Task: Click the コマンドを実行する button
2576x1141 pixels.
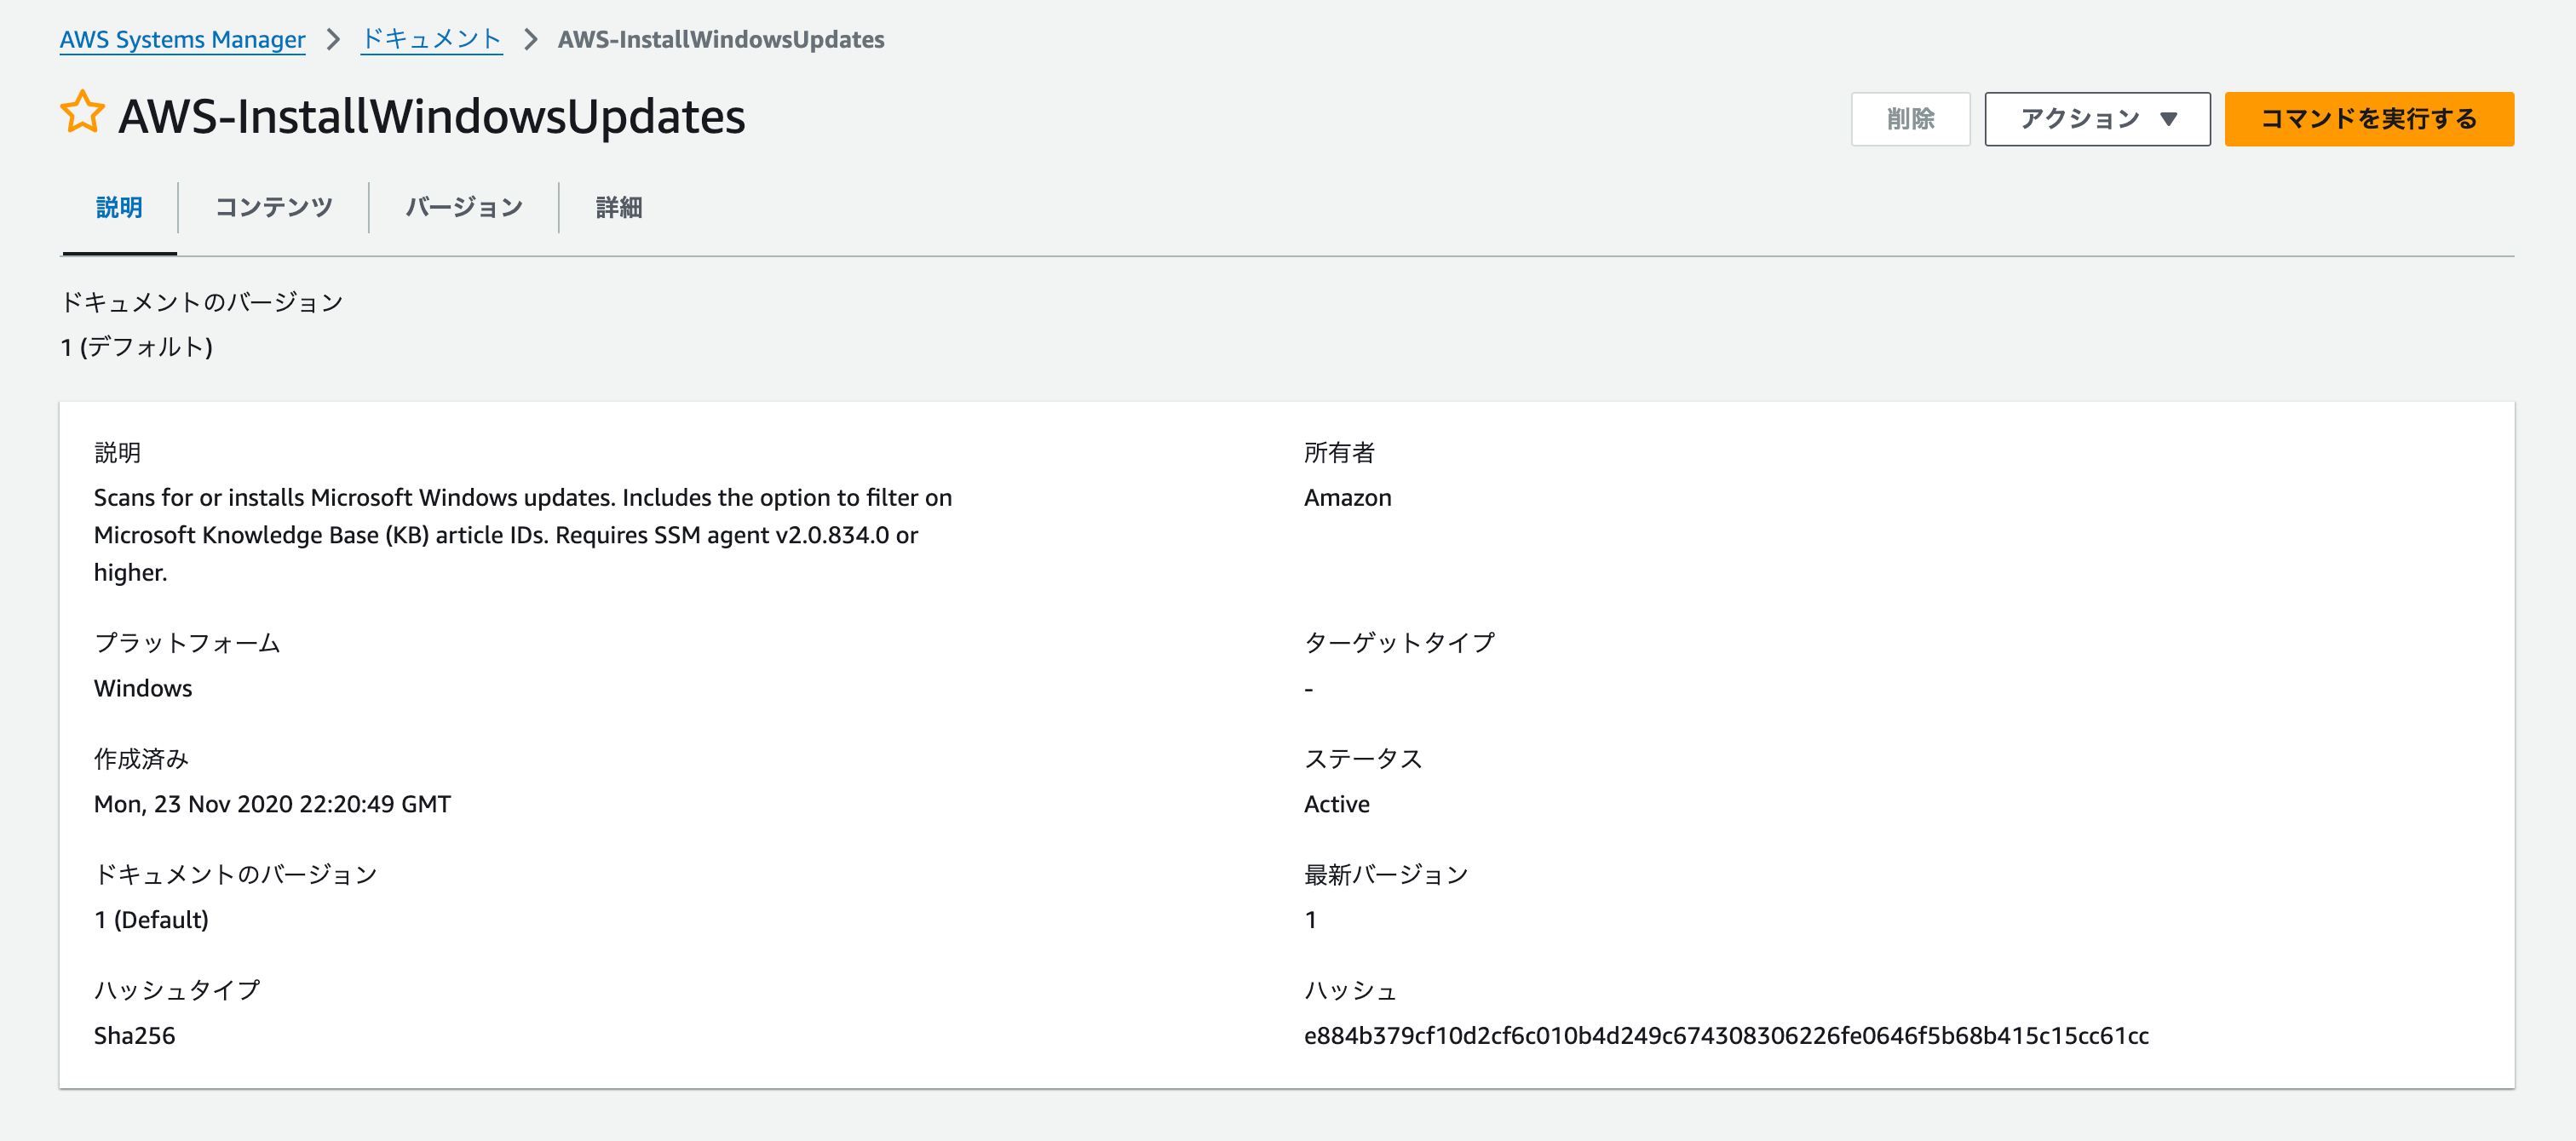Action: tap(2368, 119)
